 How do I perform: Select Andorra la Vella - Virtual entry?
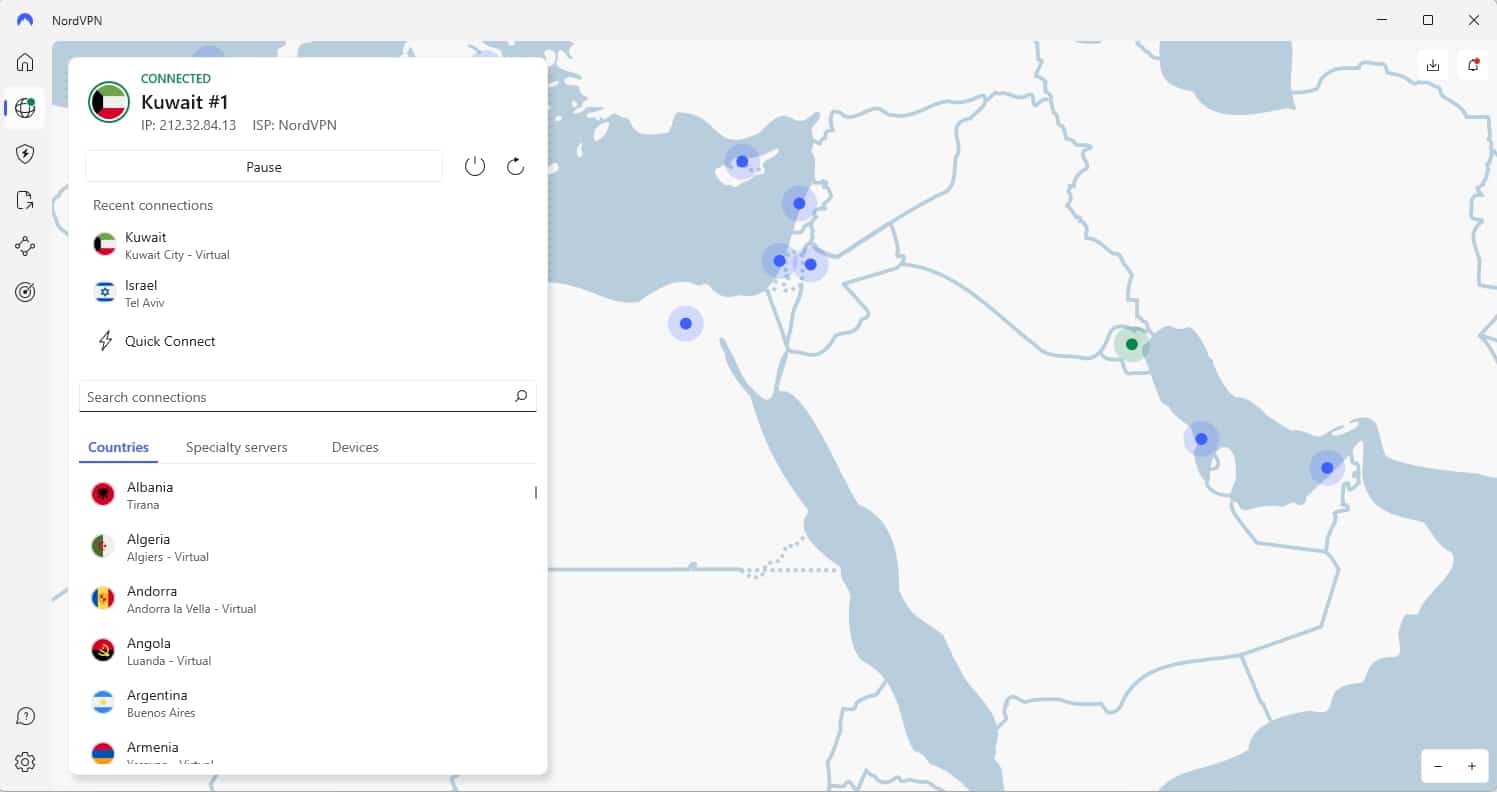point(306,599)
